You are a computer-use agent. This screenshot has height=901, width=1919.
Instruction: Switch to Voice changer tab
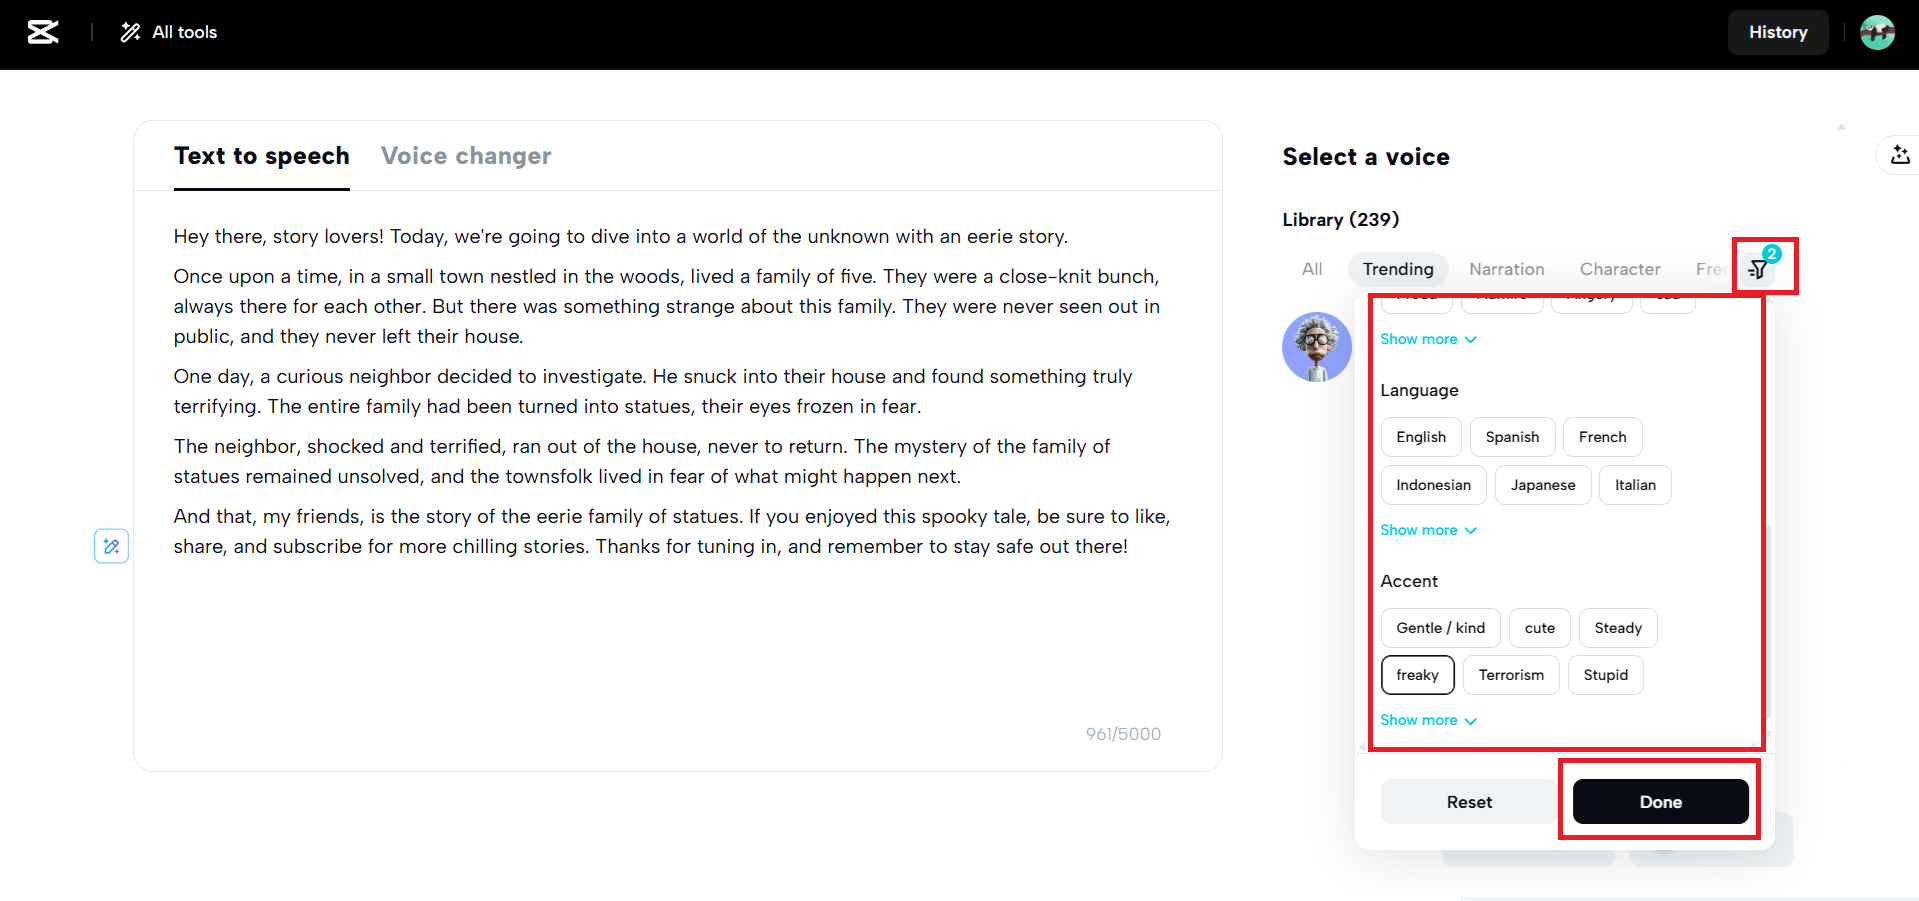tap(466, 156)
